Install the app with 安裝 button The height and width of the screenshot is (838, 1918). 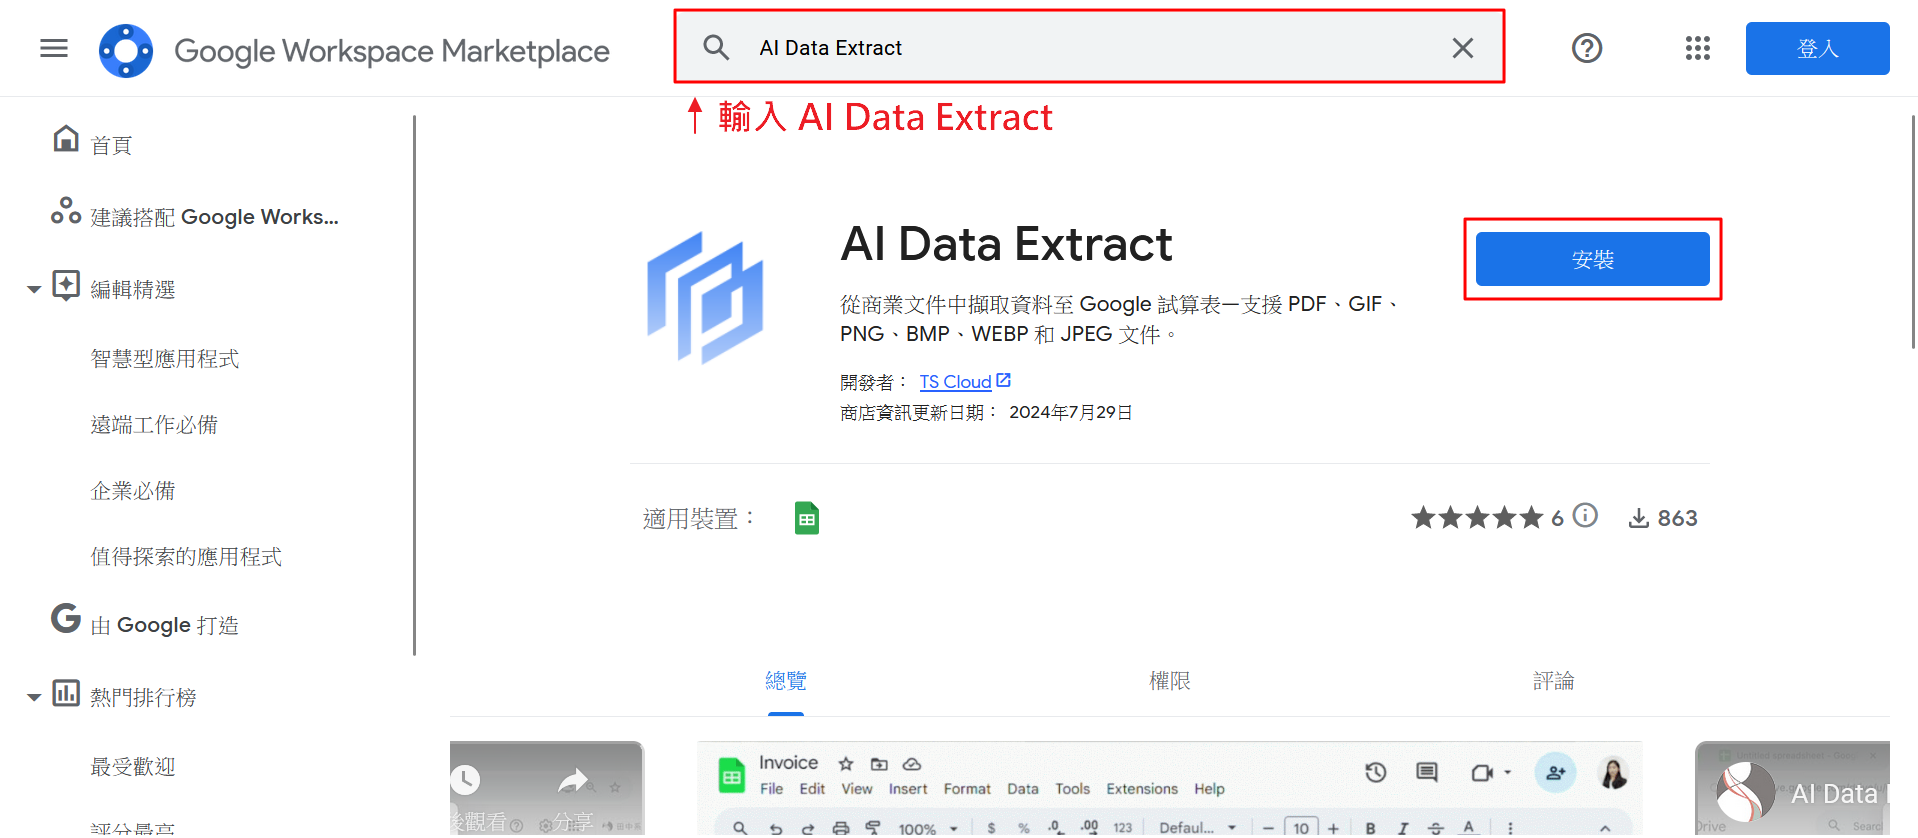(x=1592, y=259)
